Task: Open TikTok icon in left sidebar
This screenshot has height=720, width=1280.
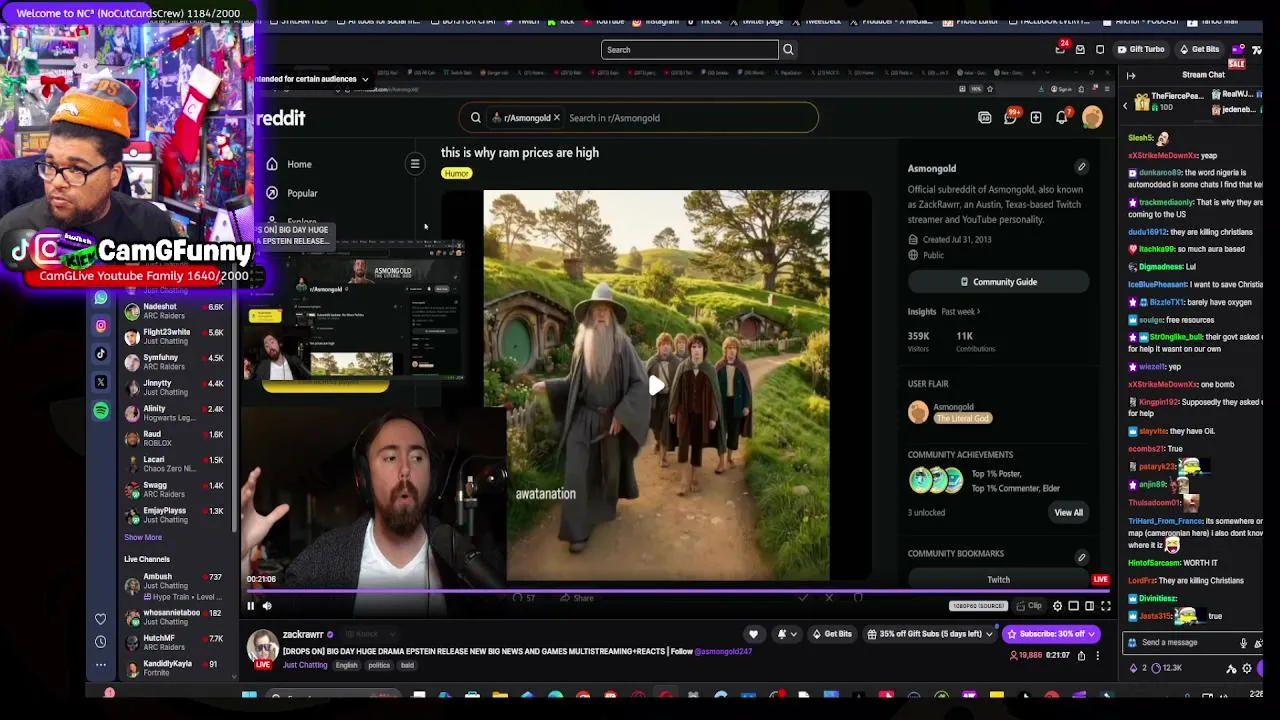Action: tap(101, 353)
